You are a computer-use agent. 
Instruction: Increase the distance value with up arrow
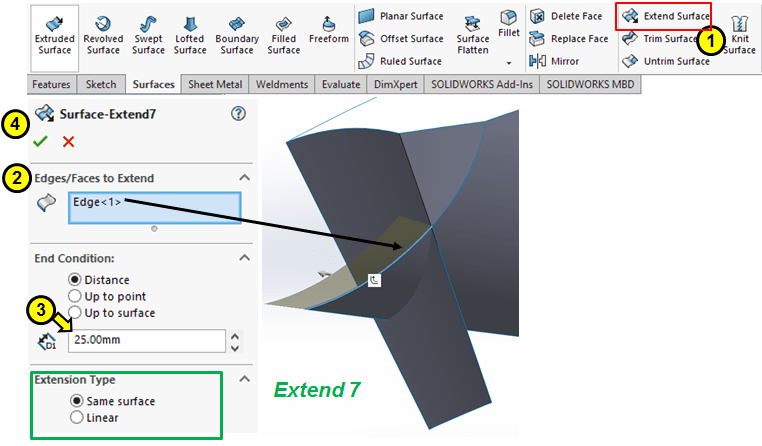pyautogui.click(x=235, y=335)
